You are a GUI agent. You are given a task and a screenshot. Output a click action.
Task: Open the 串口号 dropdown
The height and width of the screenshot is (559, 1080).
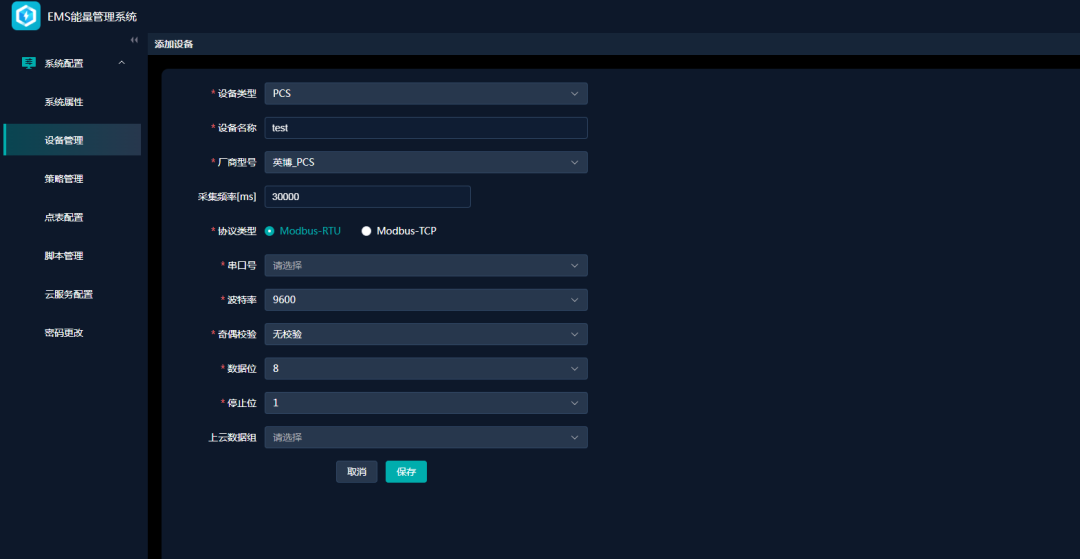pyautogui.click(x=425, y=266)
